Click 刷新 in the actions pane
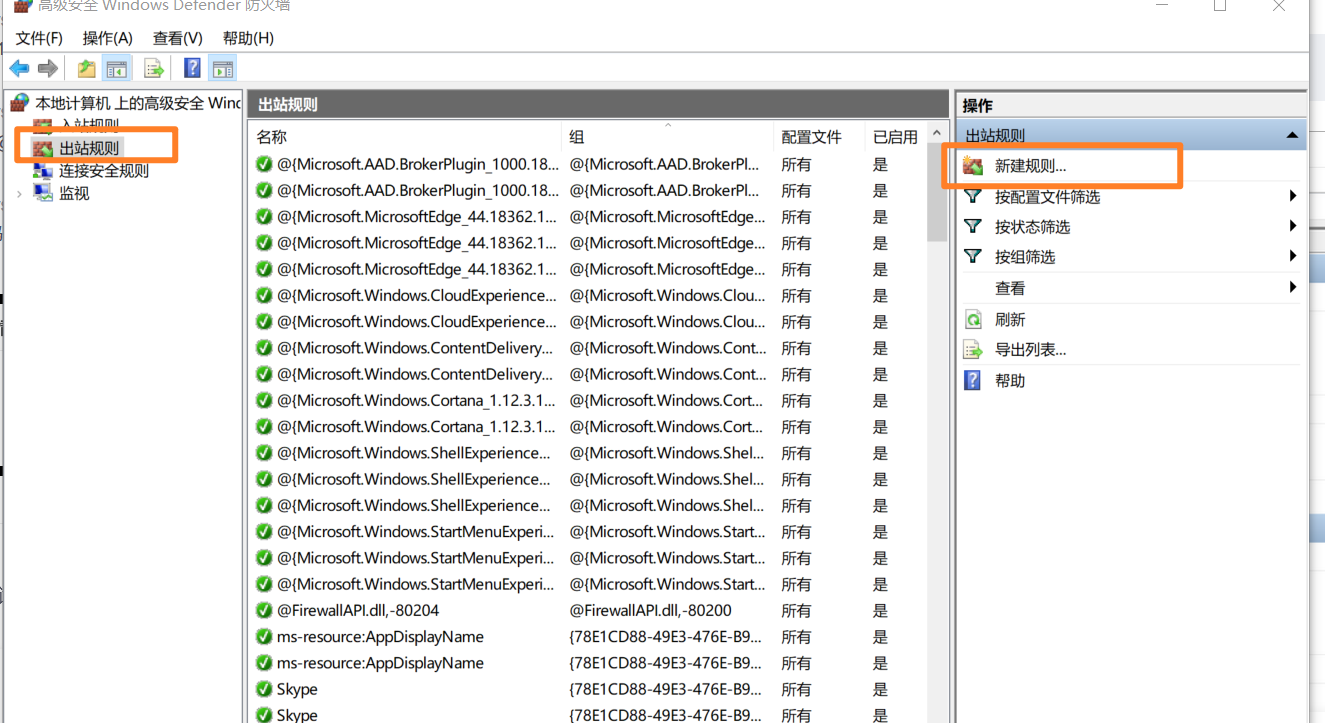This screenshot has width=1325, height=723. [x=1010, y=320]
